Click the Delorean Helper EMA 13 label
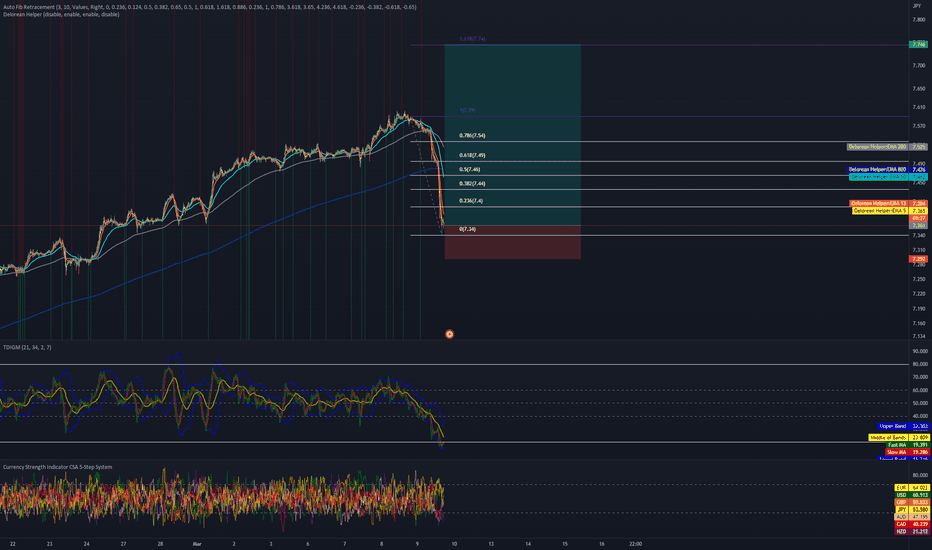 click(879, 203)
